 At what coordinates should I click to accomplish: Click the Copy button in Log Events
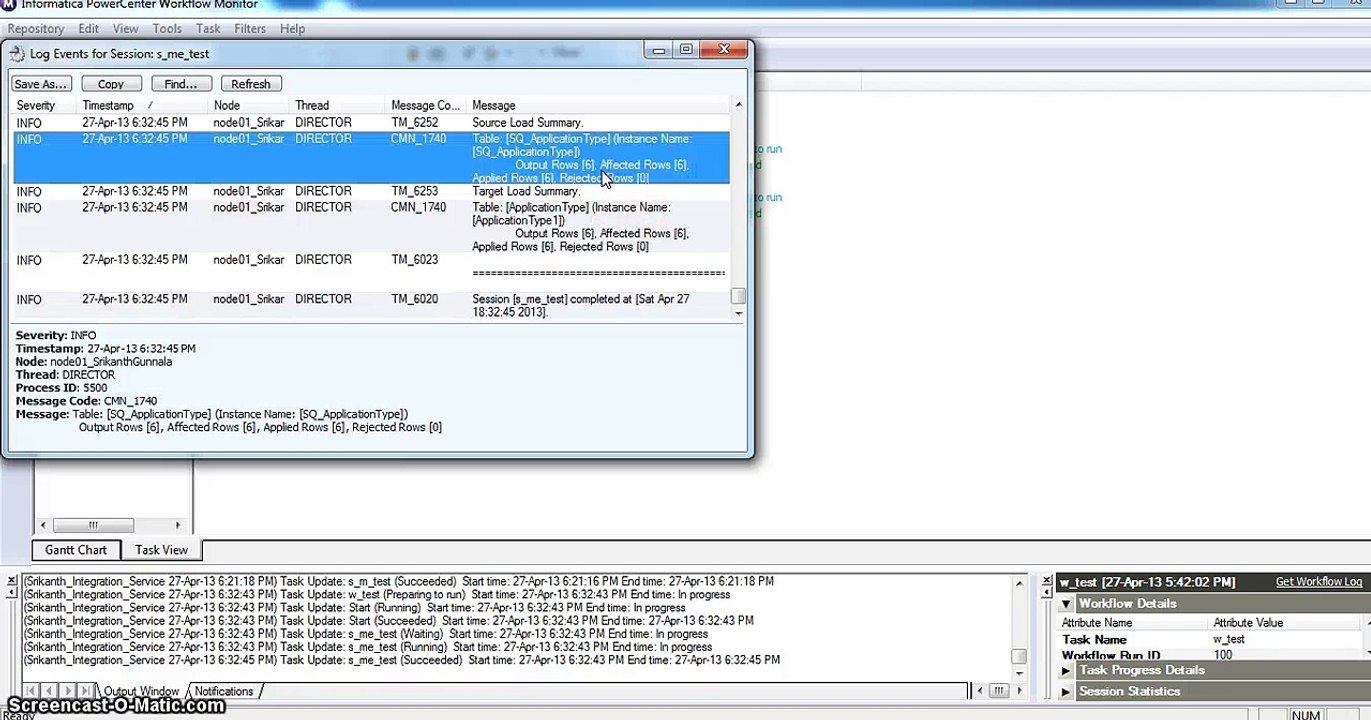111,84
